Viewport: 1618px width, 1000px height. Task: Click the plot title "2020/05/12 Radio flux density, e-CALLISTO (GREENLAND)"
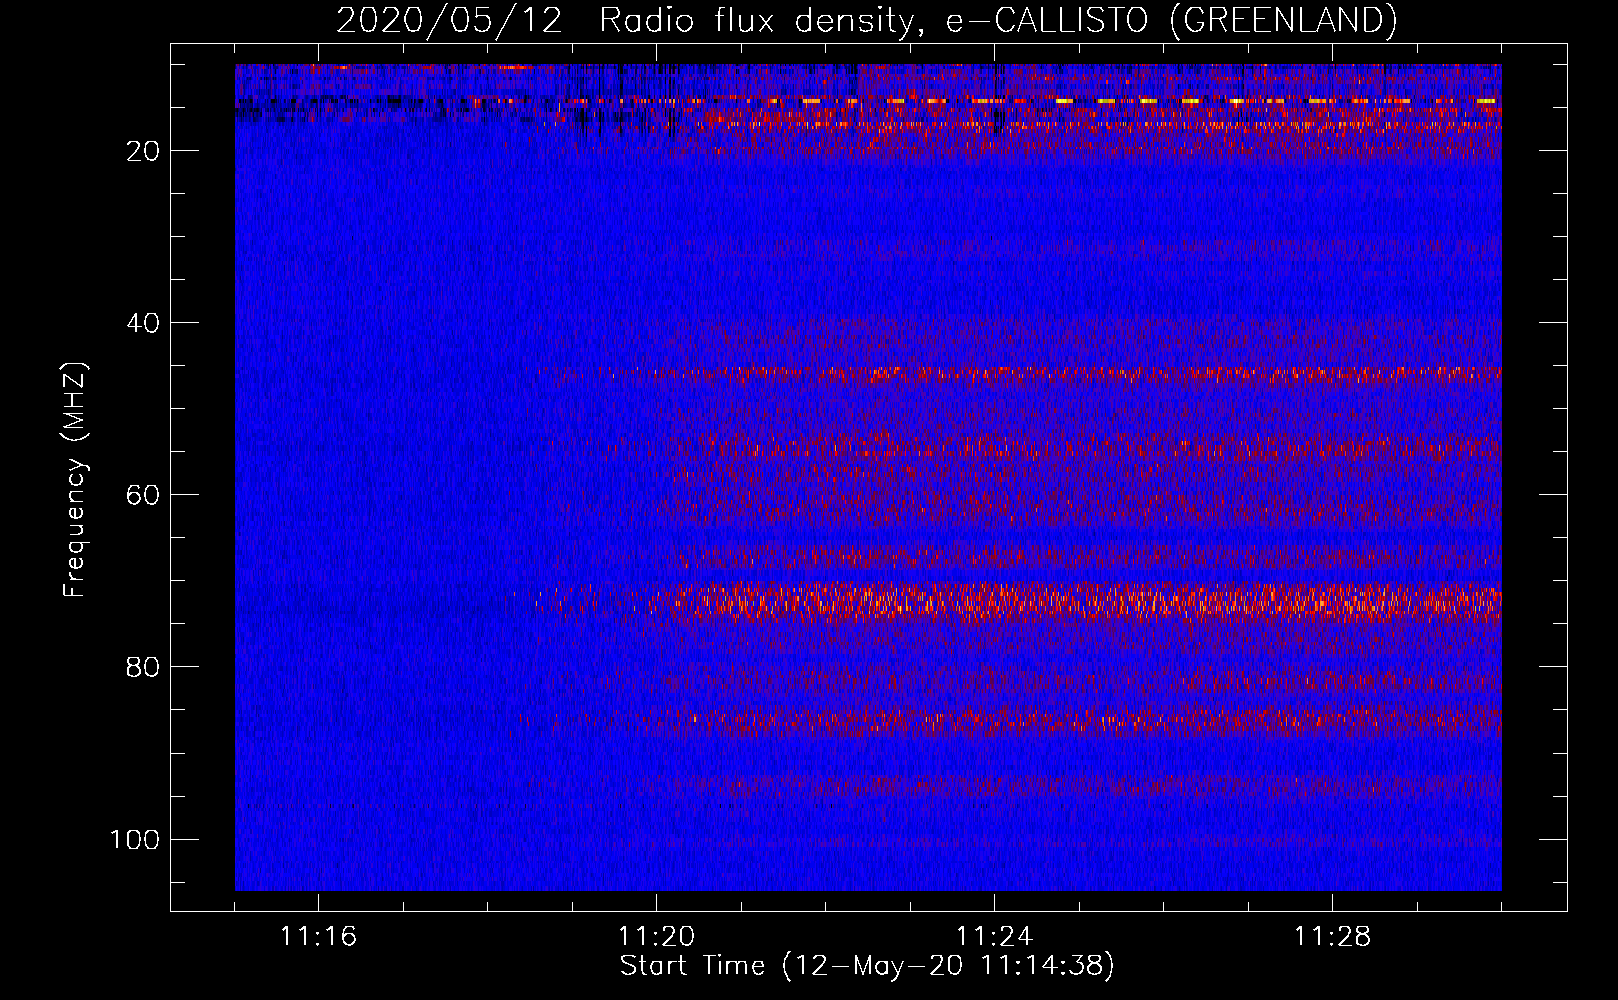866,20
